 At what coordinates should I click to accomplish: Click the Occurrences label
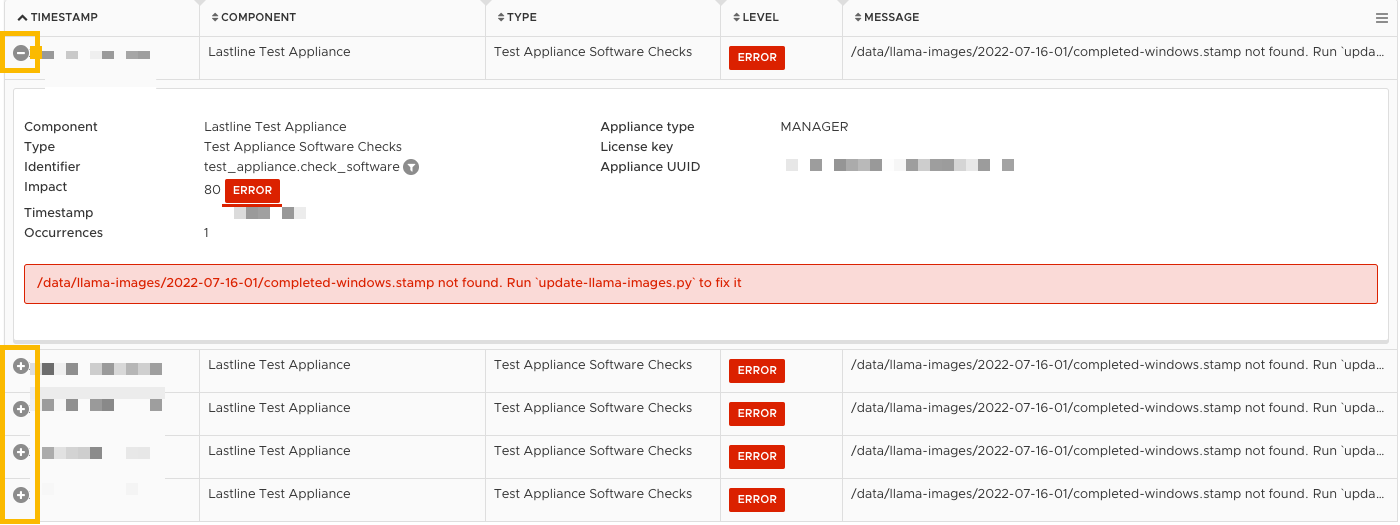[x=63, y=233]
